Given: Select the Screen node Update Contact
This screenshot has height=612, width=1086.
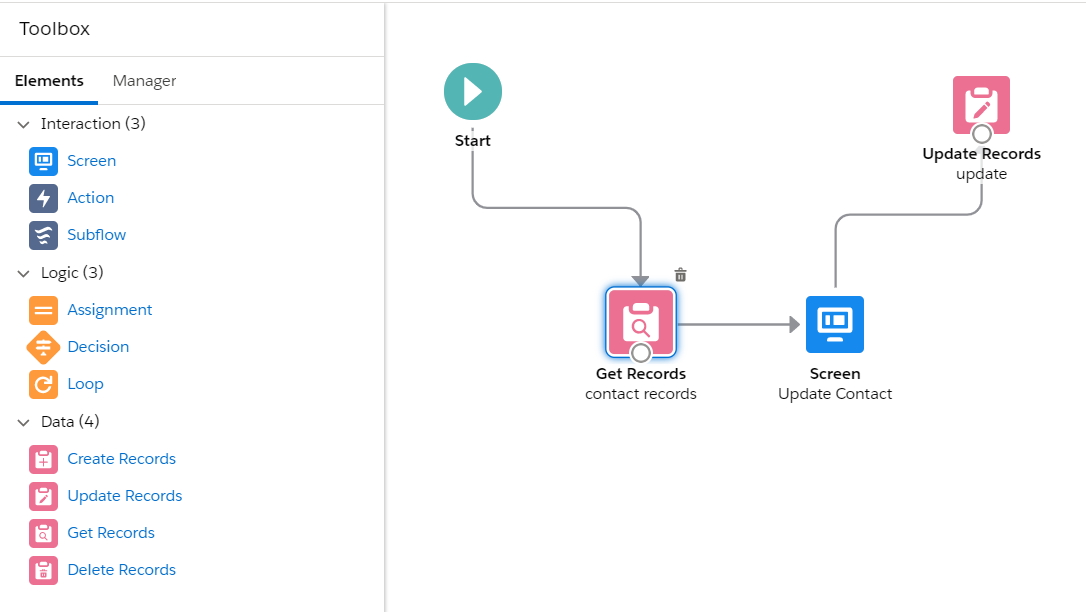Looking at the screenshot, I should click(x=835, y=324).
